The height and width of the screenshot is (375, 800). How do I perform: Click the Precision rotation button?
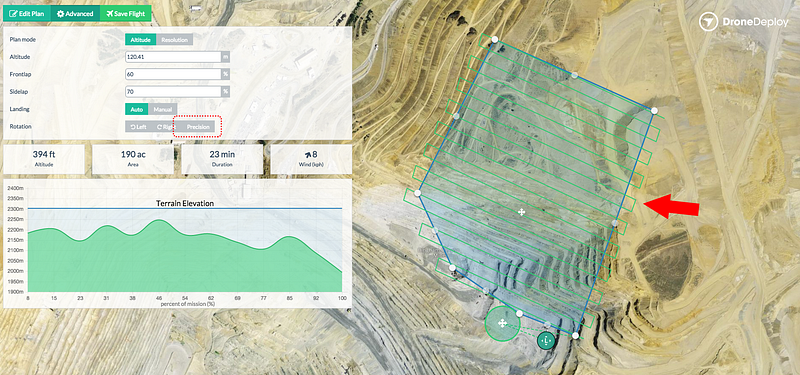198,127
